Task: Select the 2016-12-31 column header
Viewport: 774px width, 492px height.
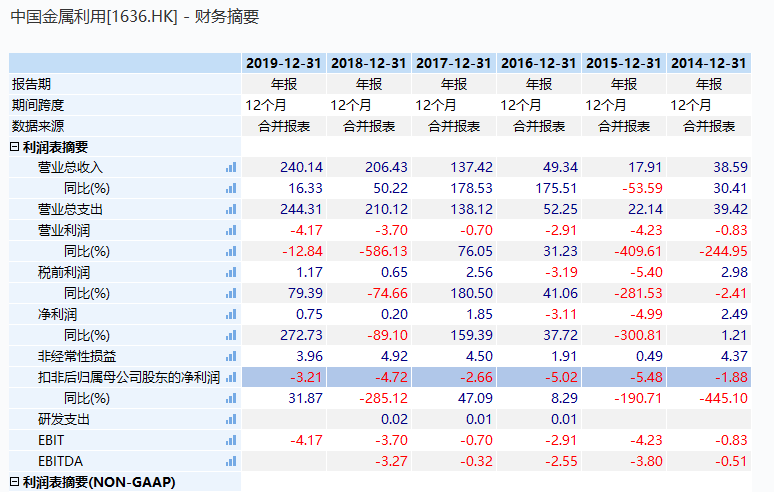Action: click(538, 63)
